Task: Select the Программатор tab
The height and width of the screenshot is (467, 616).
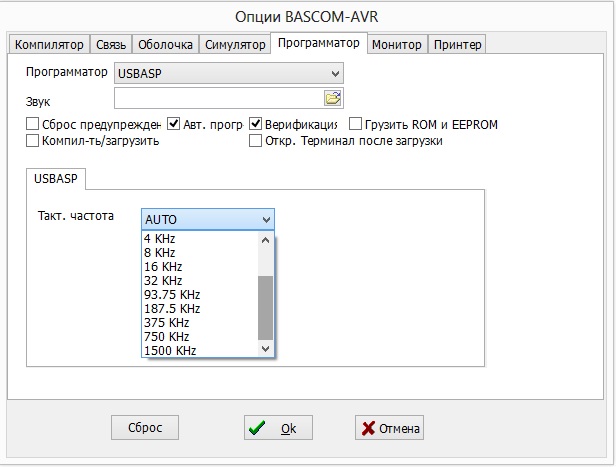Action: pyautogui.click(x=319, y=43)
